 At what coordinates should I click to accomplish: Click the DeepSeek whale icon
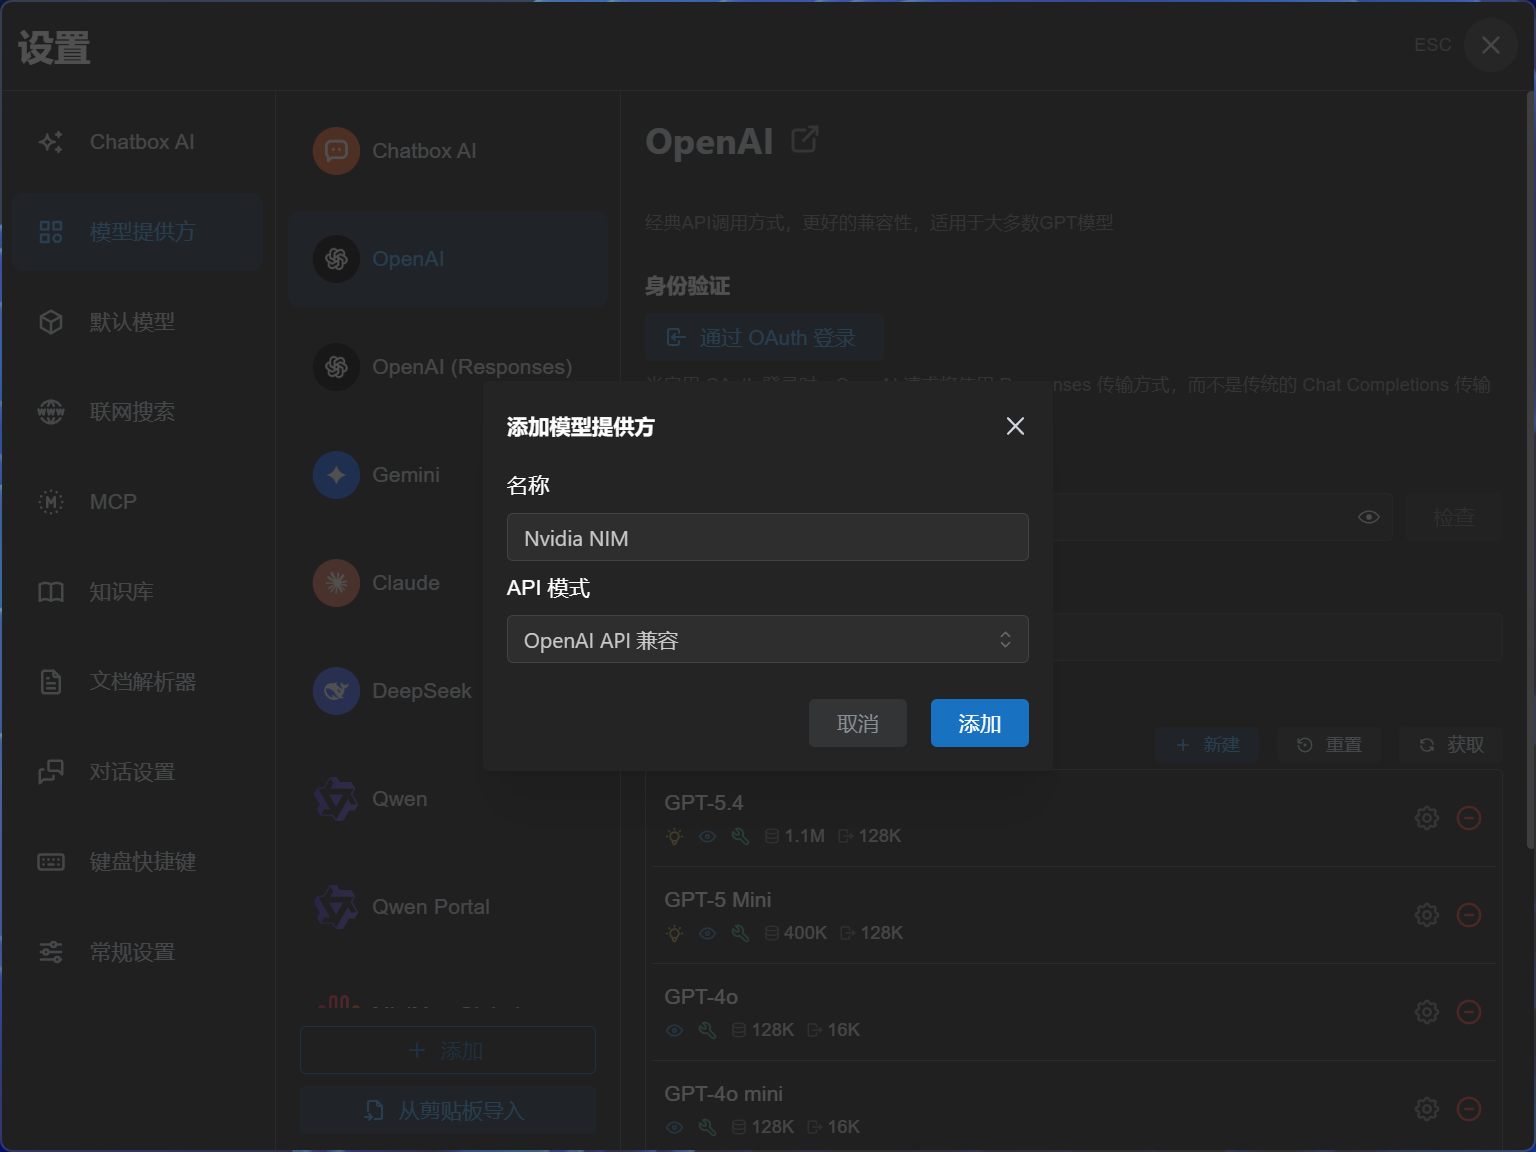pos(336,691)
